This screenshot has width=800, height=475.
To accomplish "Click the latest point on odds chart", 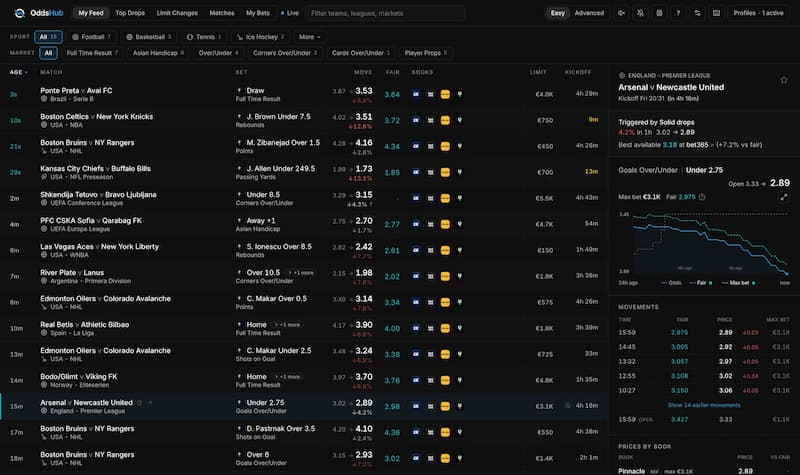I will [x=787, y=276].
